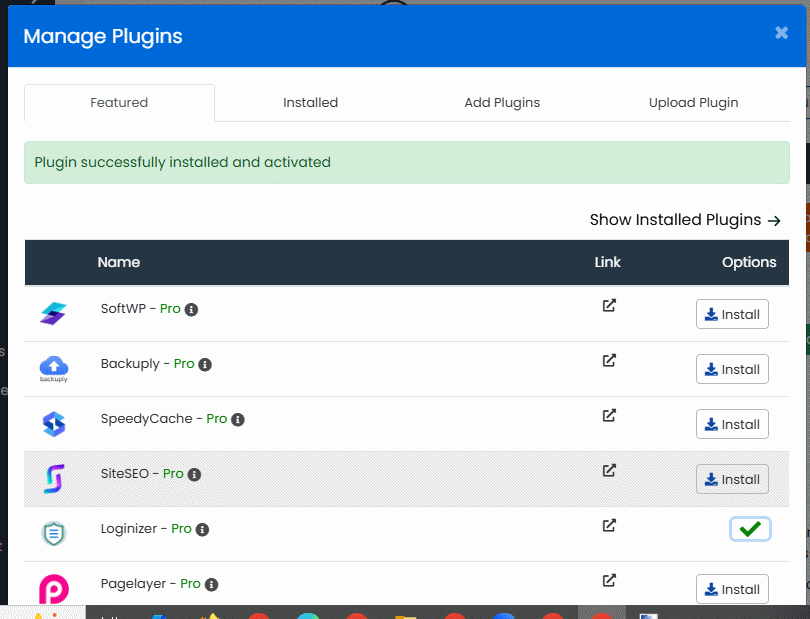Click the SoftWP plugin logo
Viewport: 810px width, 619px height.
coord(54,313)
